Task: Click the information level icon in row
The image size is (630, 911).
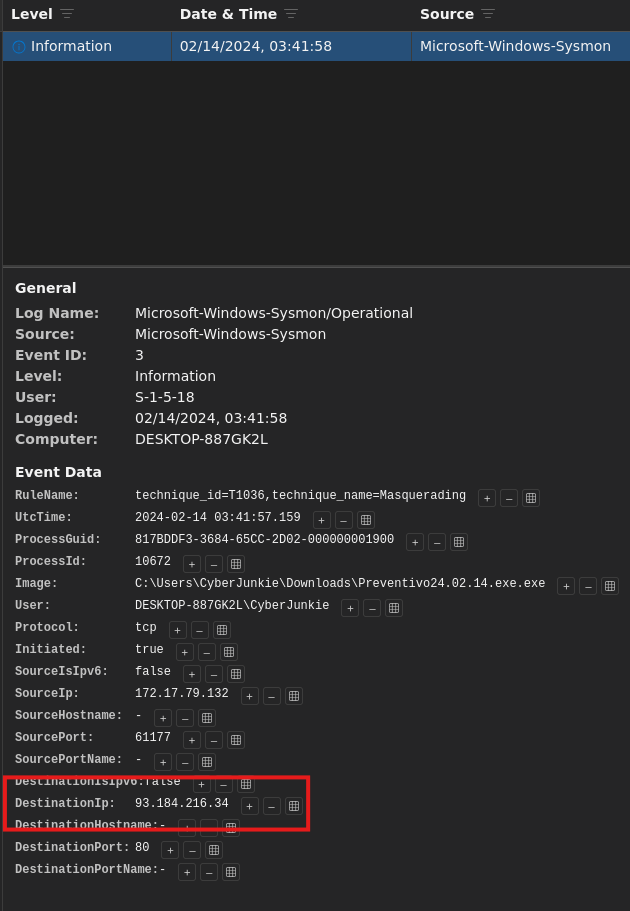Action: (19, 47)
